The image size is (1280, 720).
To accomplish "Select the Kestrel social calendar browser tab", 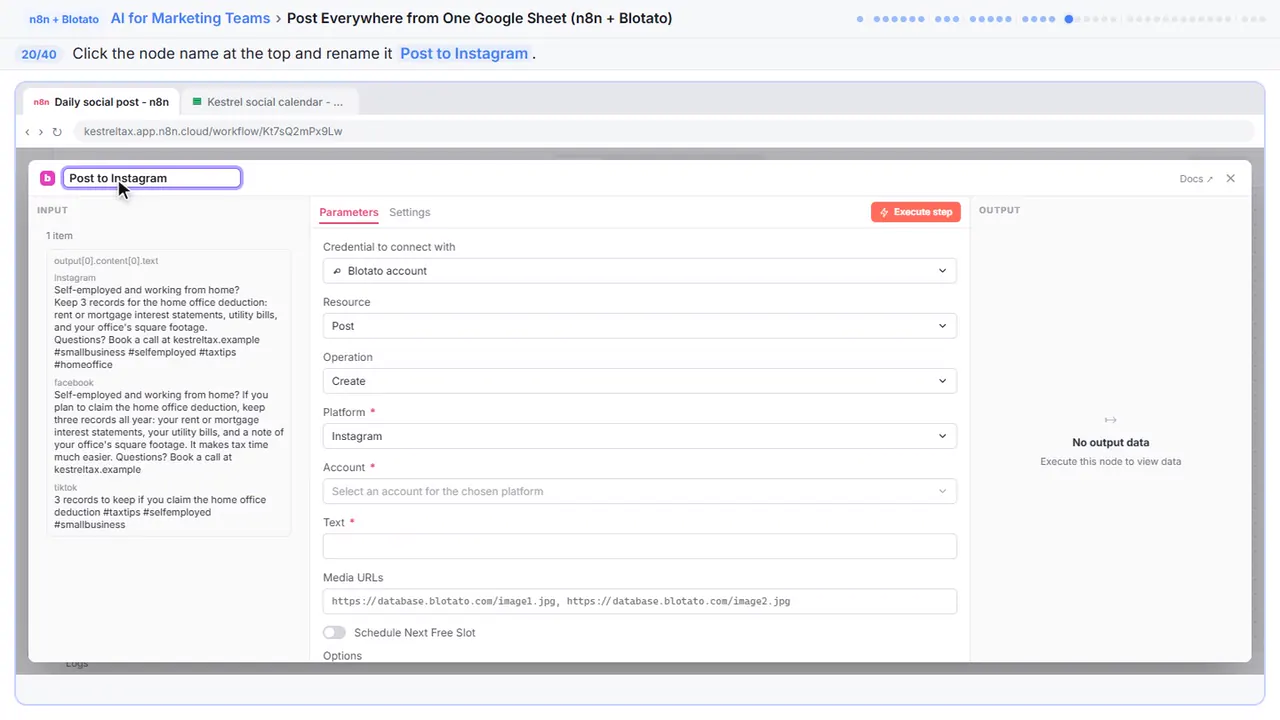I will pyautogui.click(x=268, y=102).
